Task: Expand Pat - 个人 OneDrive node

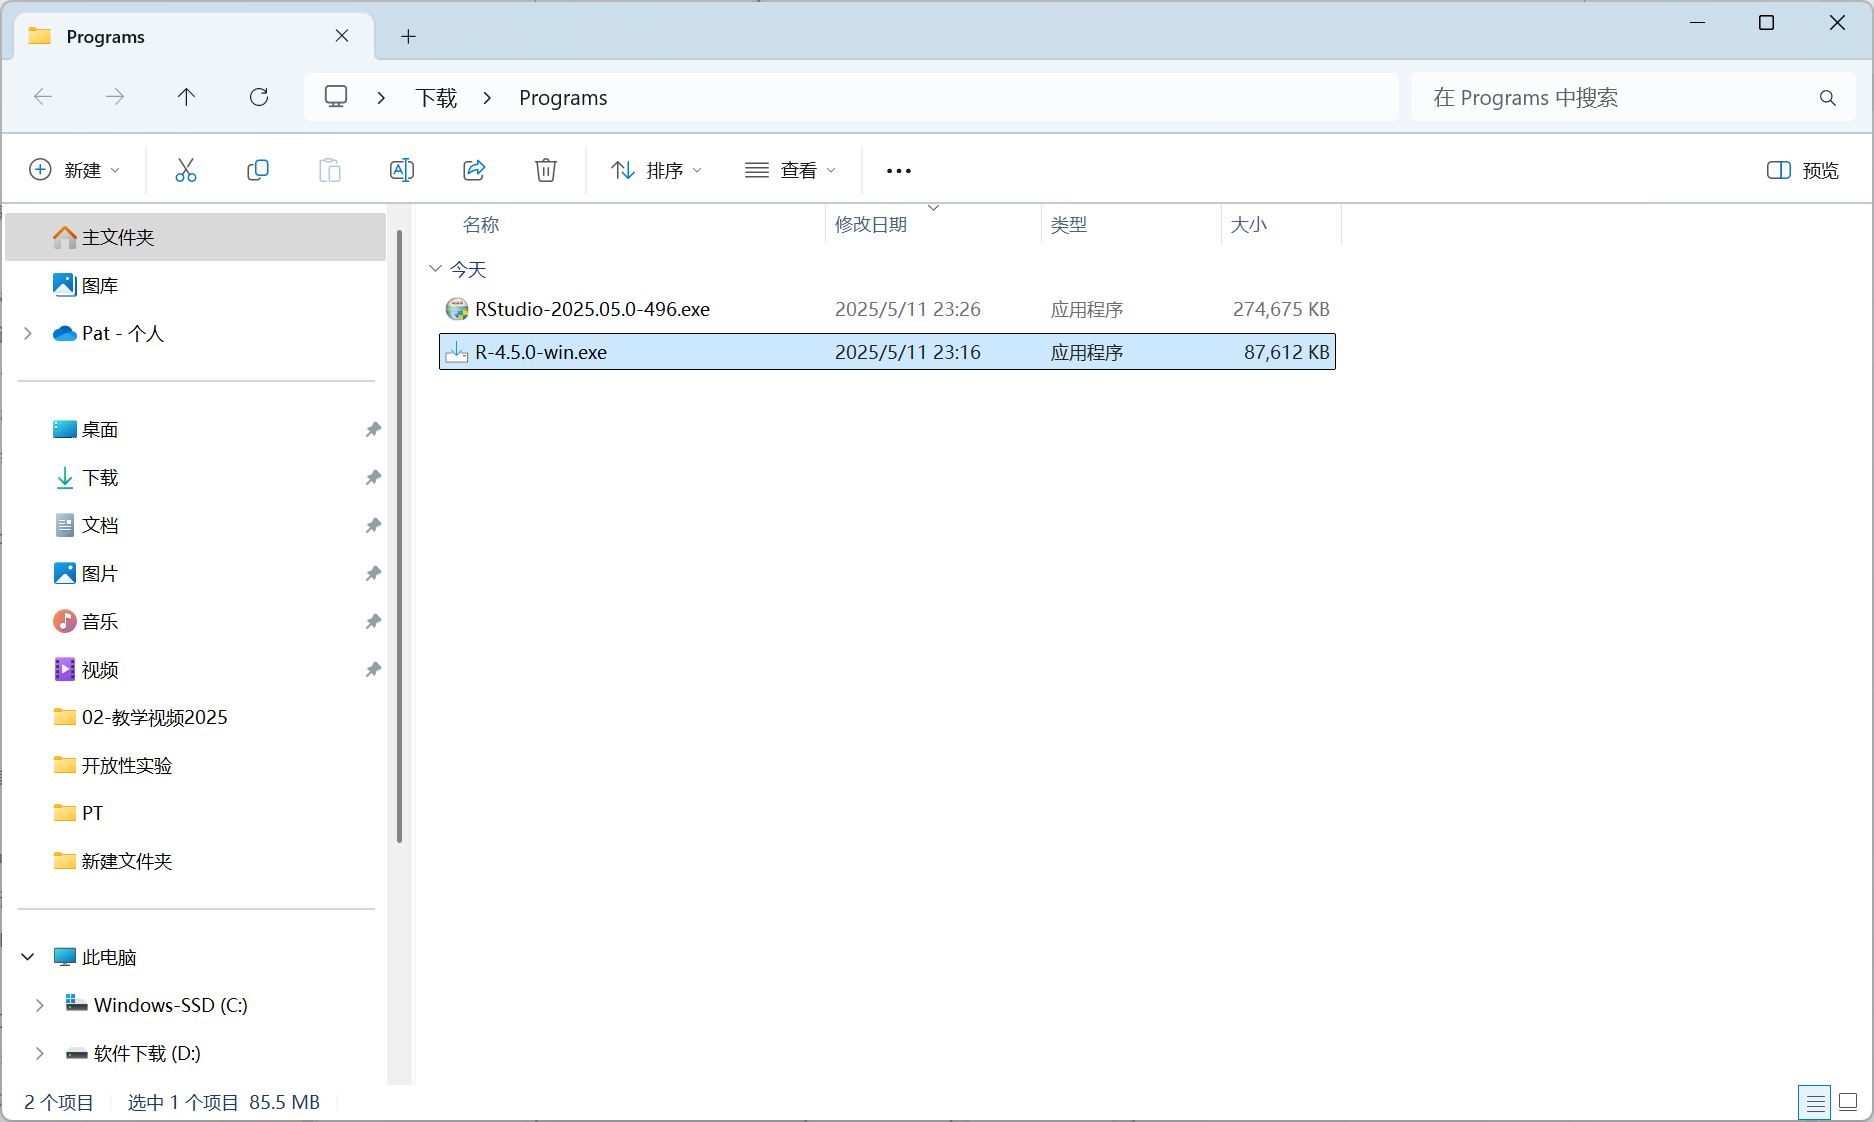Action: (28, 333)
